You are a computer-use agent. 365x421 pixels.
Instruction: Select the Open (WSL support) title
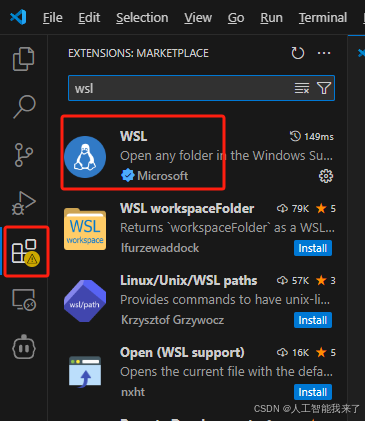[x=182, y=353]
